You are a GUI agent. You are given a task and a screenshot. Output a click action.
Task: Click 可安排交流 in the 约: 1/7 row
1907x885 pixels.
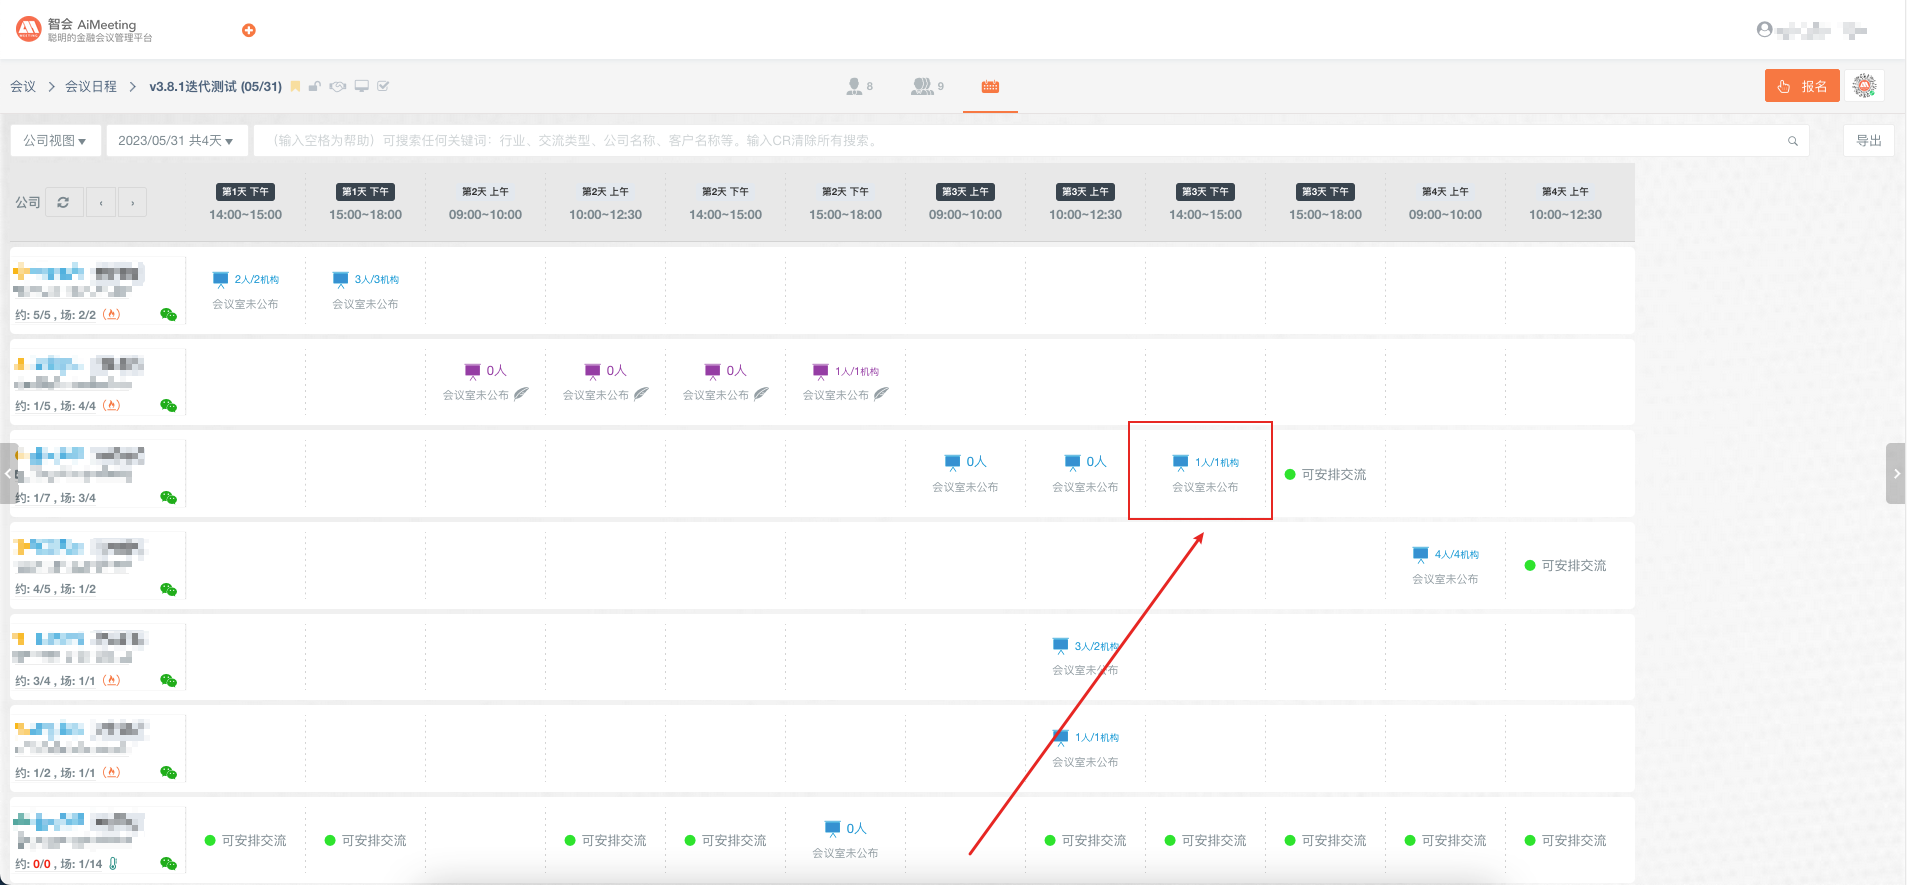[1325, 475]
